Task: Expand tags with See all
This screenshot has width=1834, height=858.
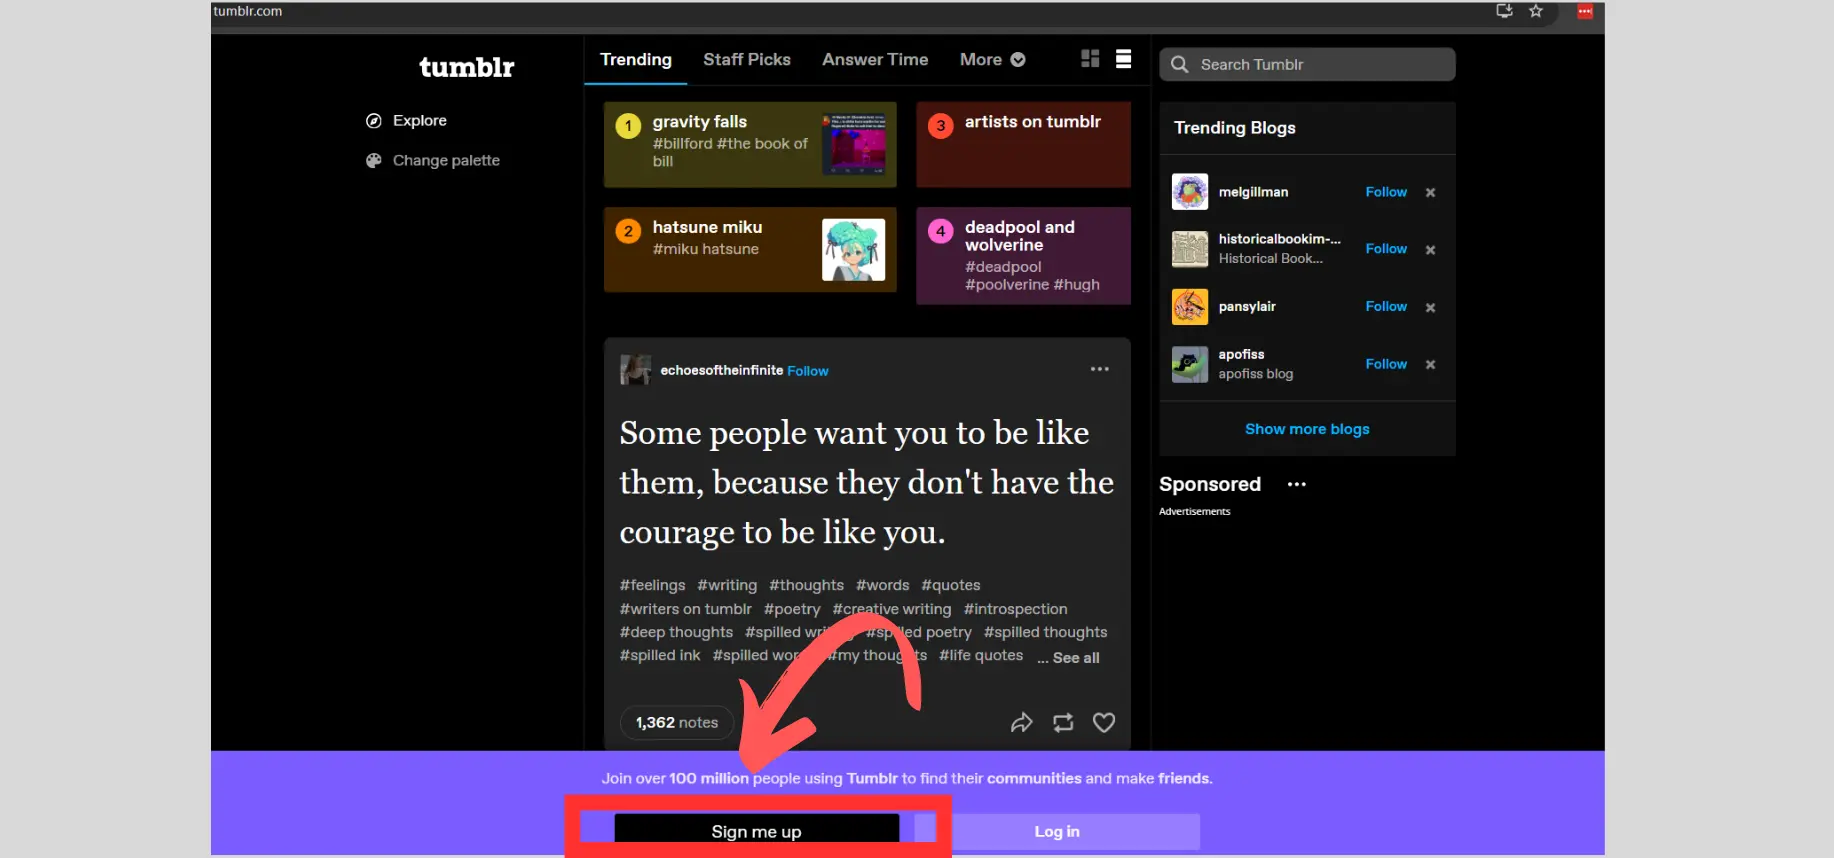Action: point(1076,658)
